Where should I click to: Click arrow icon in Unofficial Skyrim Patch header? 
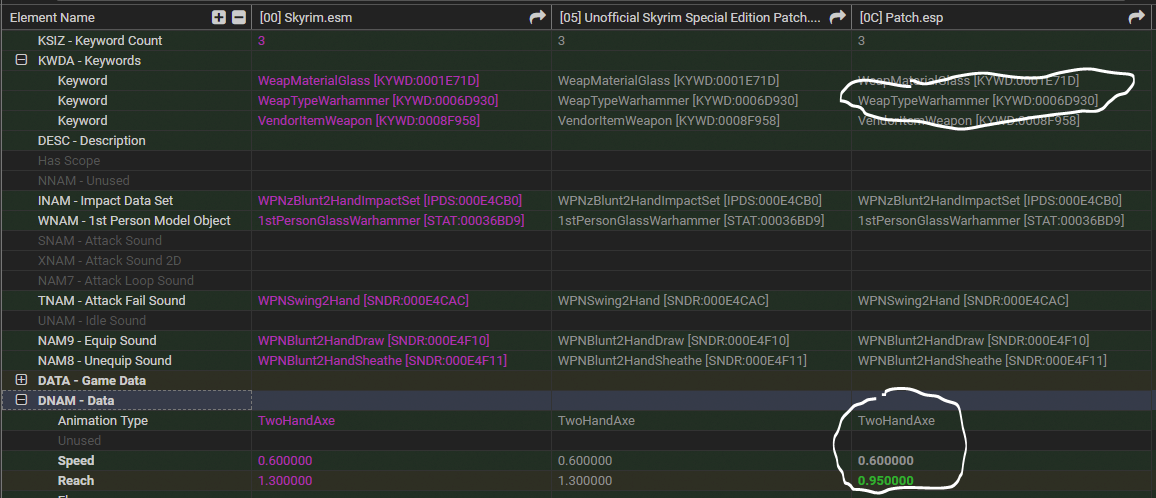click(837, 17)
